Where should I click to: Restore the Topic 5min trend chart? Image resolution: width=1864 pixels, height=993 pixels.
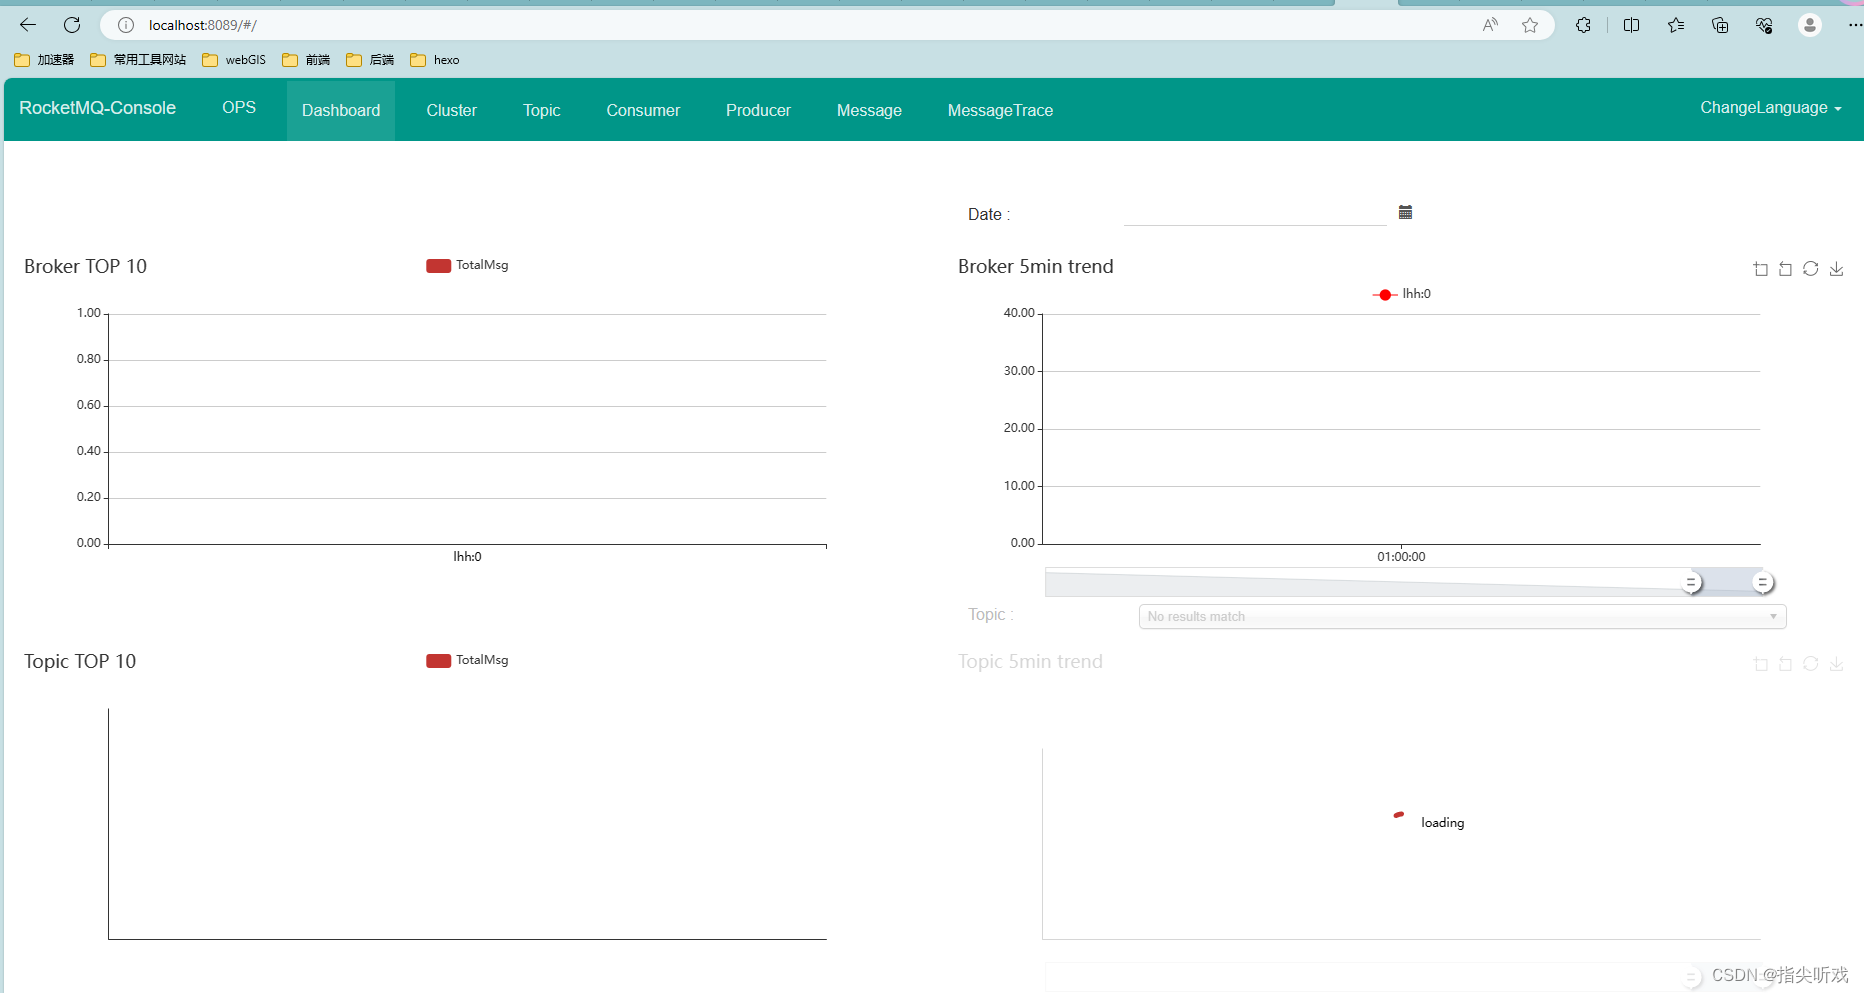tap(1811, 664)
